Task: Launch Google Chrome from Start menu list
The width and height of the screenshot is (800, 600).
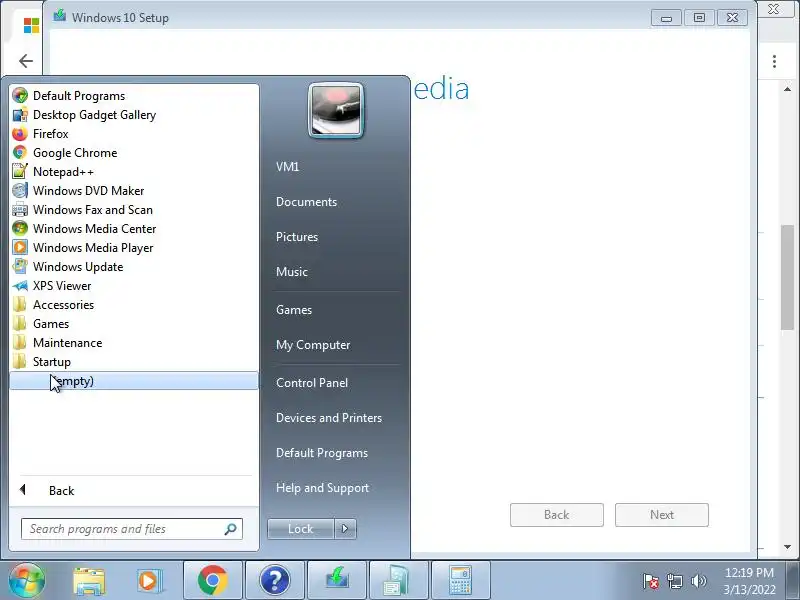Action: click(x=134, y=153)
